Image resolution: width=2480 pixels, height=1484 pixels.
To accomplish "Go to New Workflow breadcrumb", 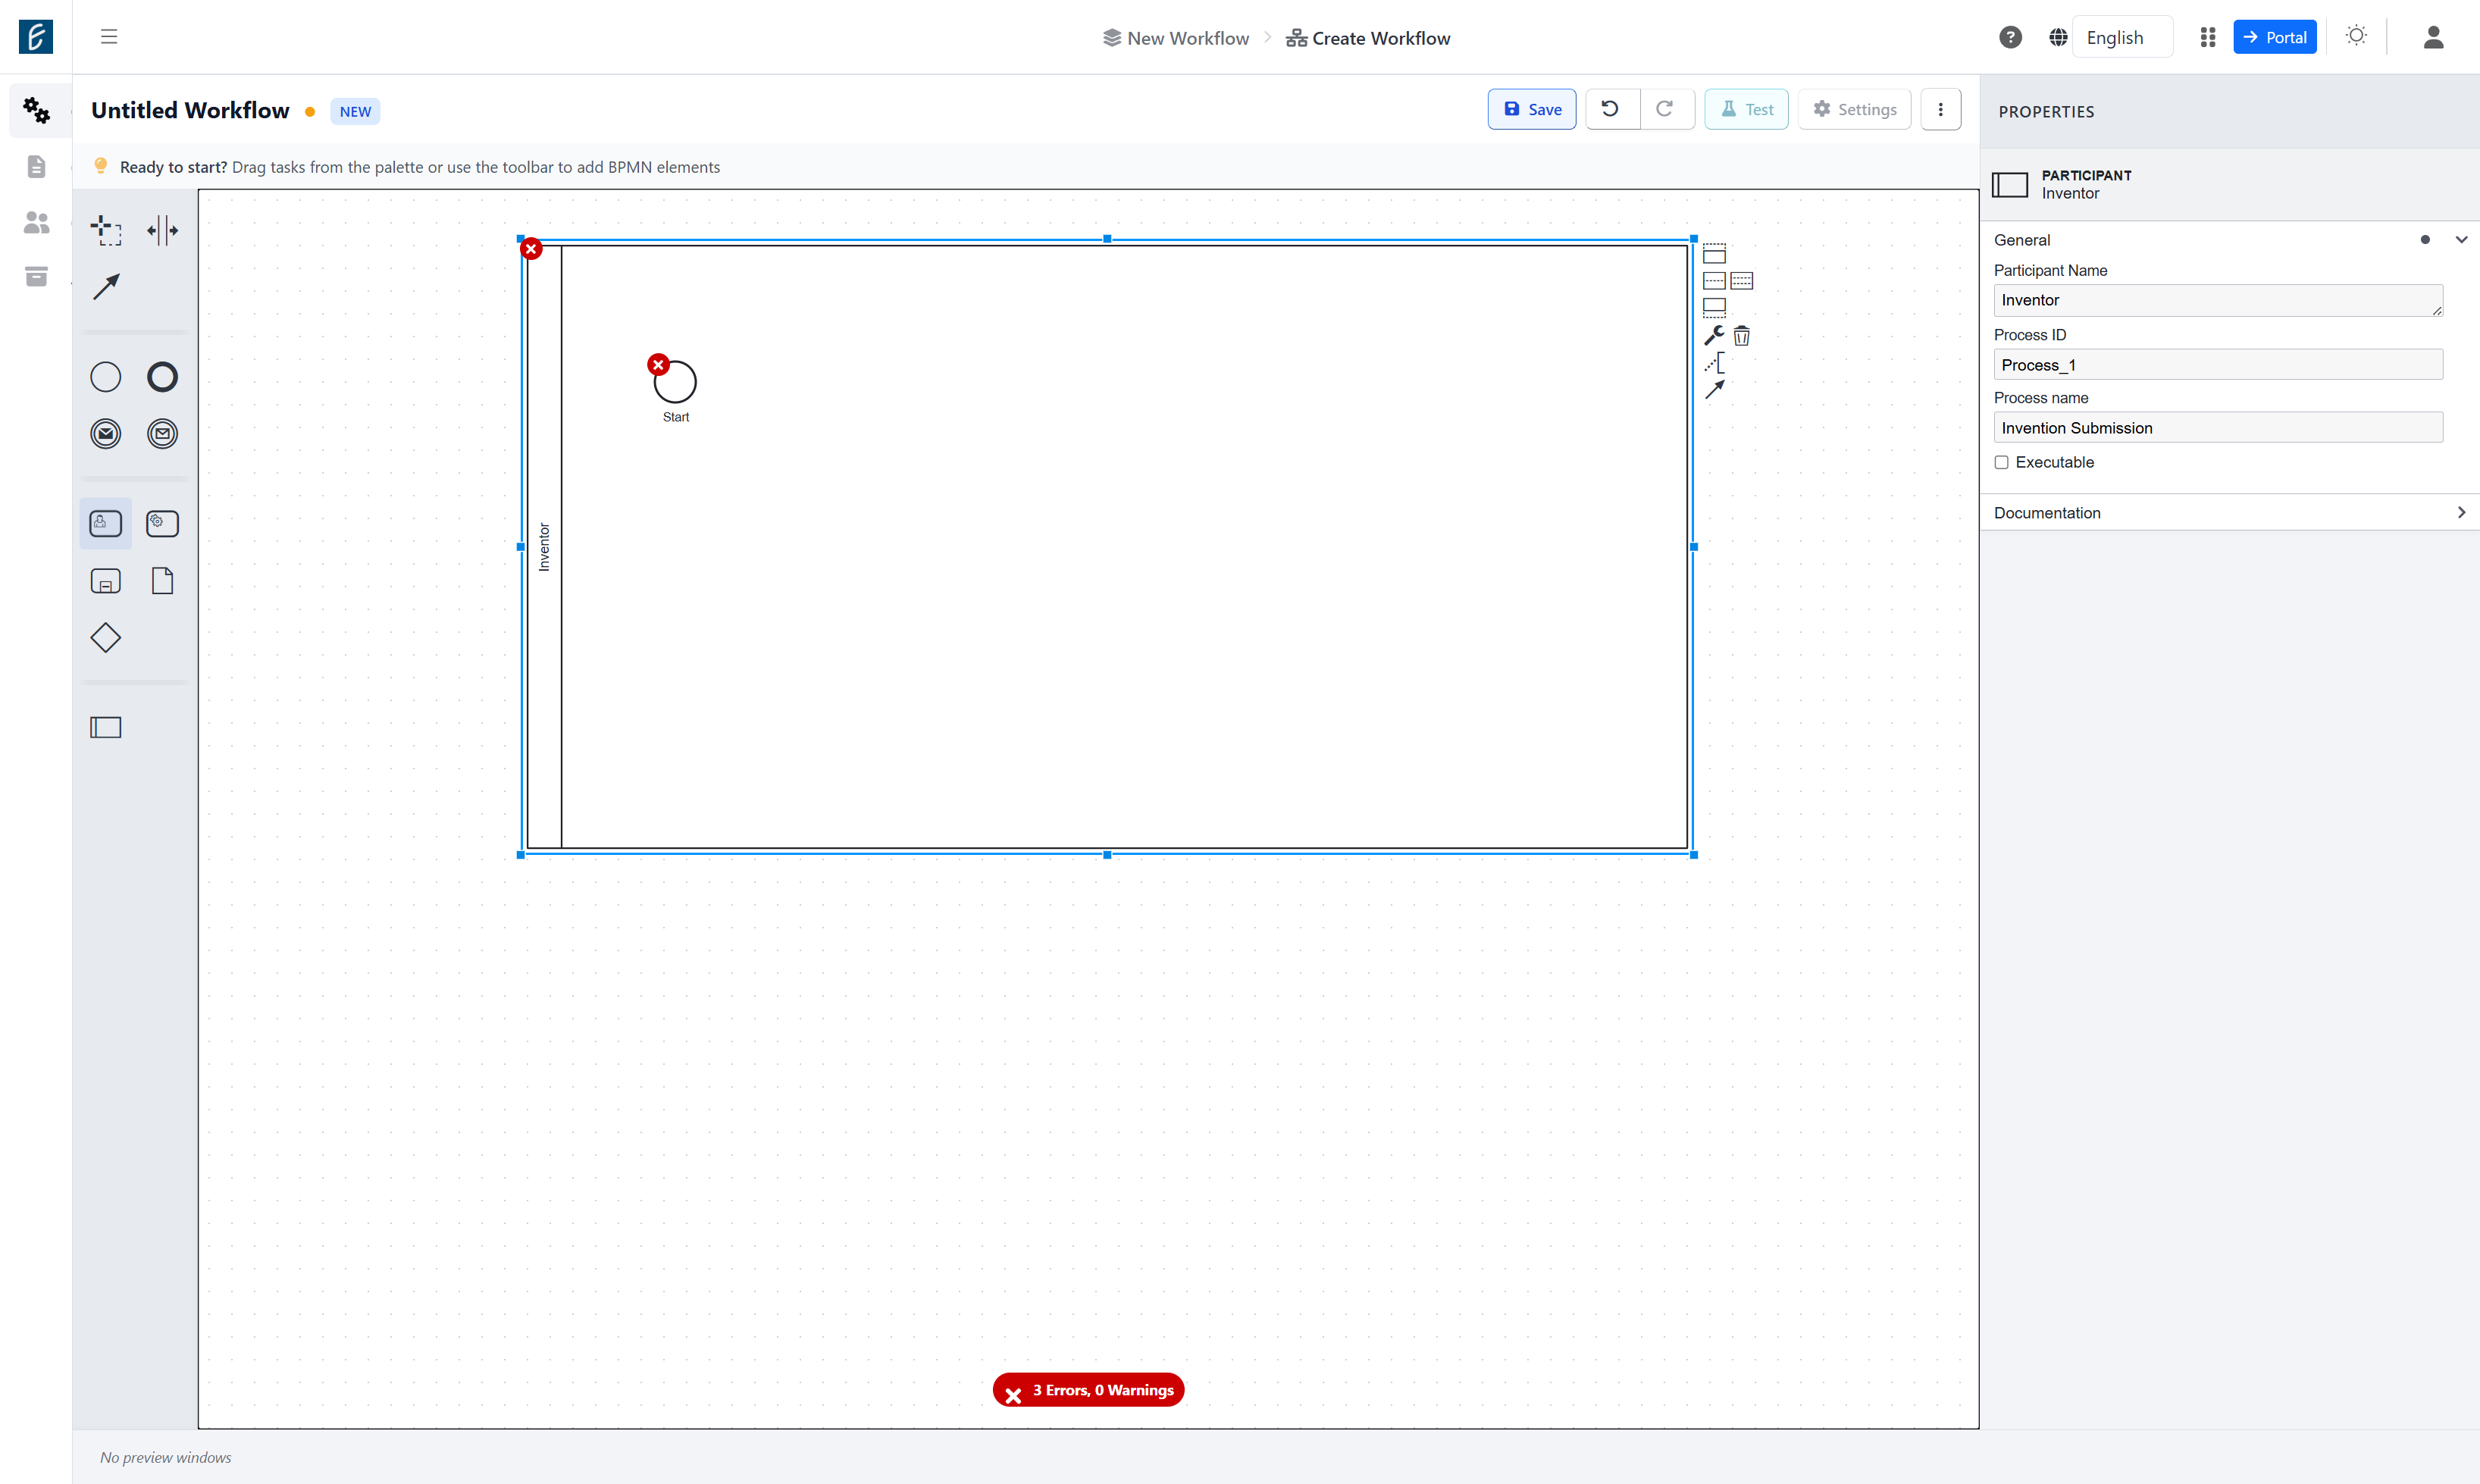I will coord(1176,38).
